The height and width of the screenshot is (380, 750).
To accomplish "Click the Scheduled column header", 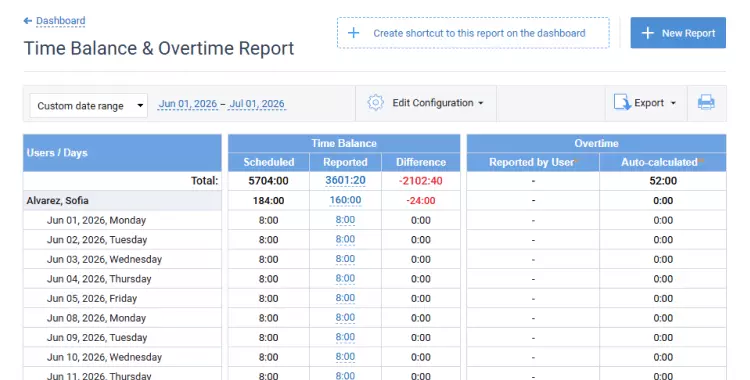I will (269, 162).
